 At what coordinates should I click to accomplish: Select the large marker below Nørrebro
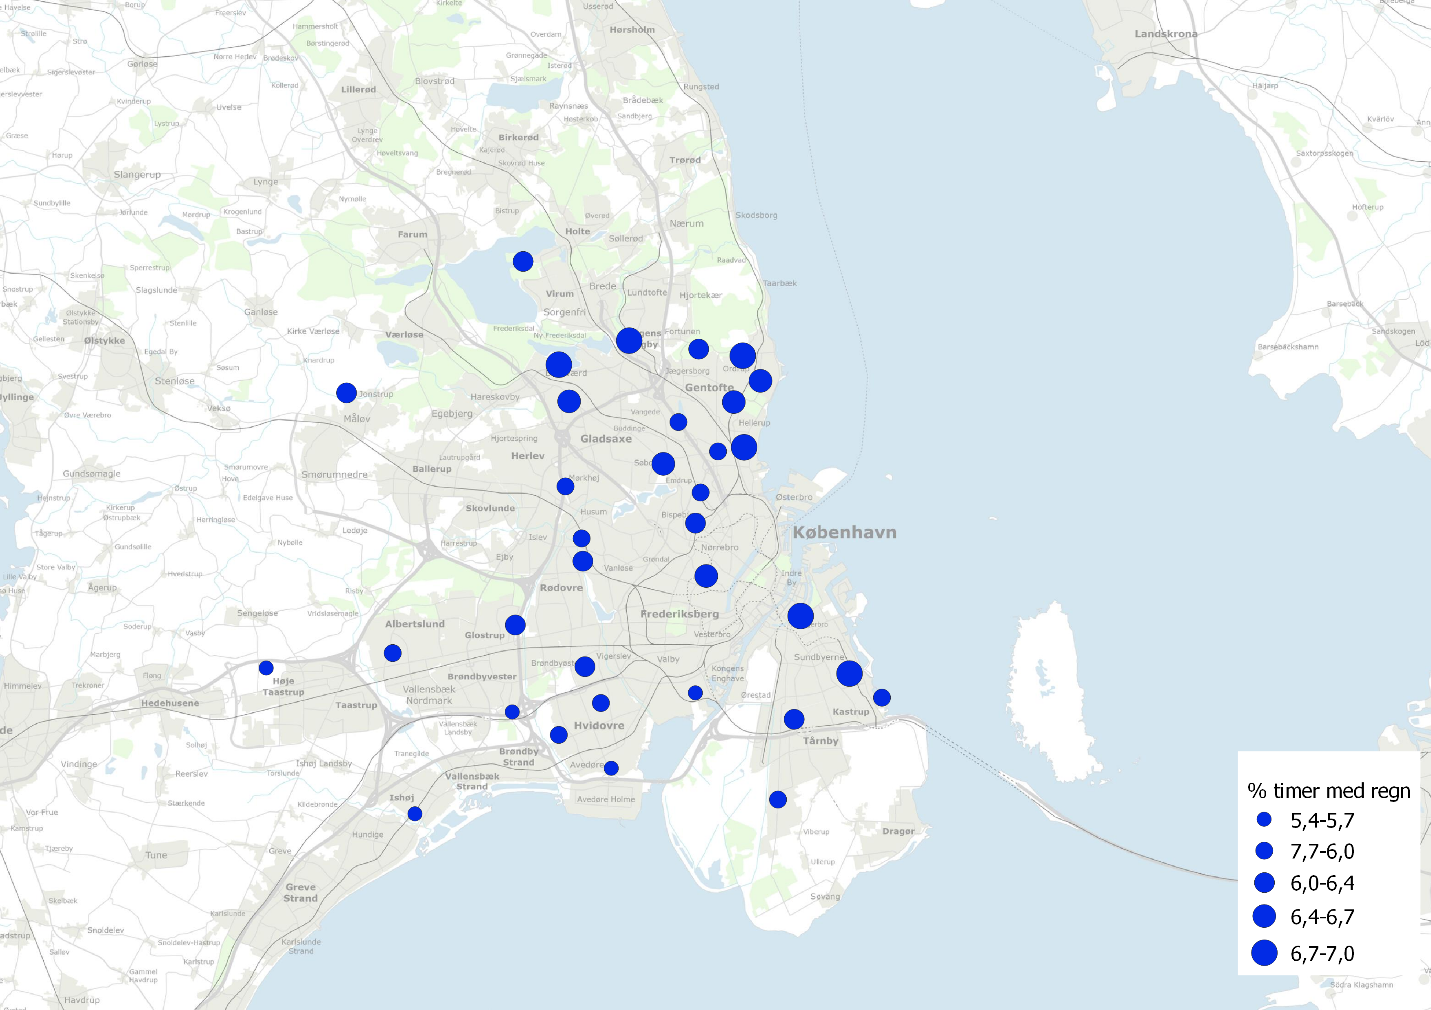point(706,576)
